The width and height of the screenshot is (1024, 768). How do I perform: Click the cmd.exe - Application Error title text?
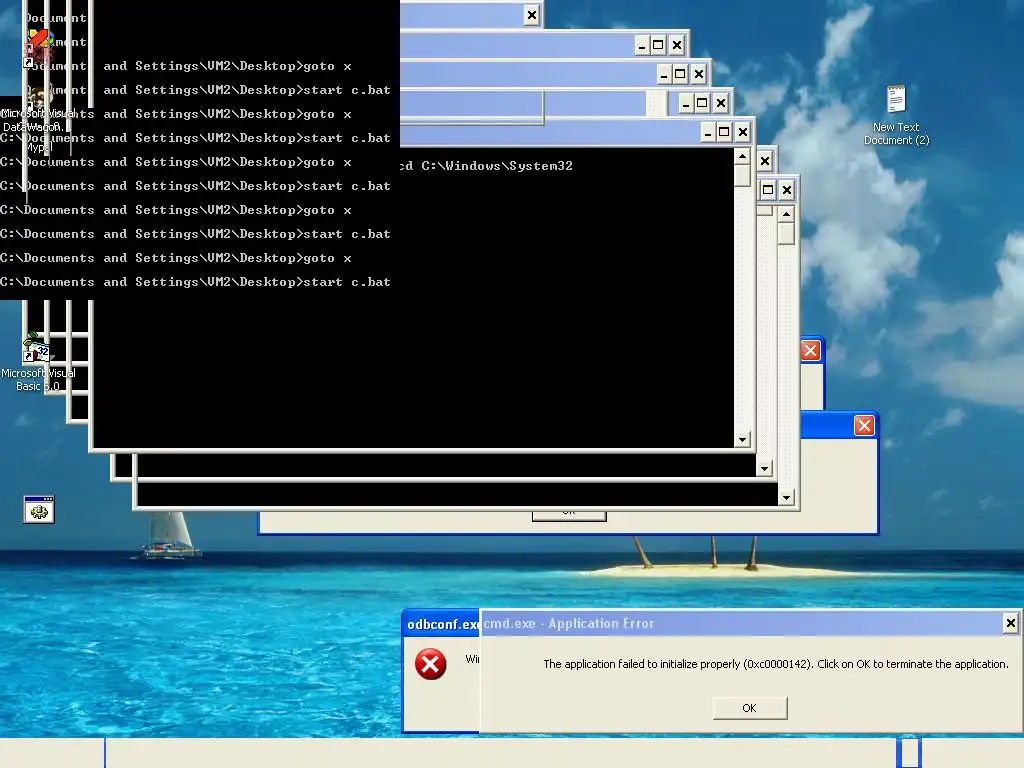pos(569,624)
